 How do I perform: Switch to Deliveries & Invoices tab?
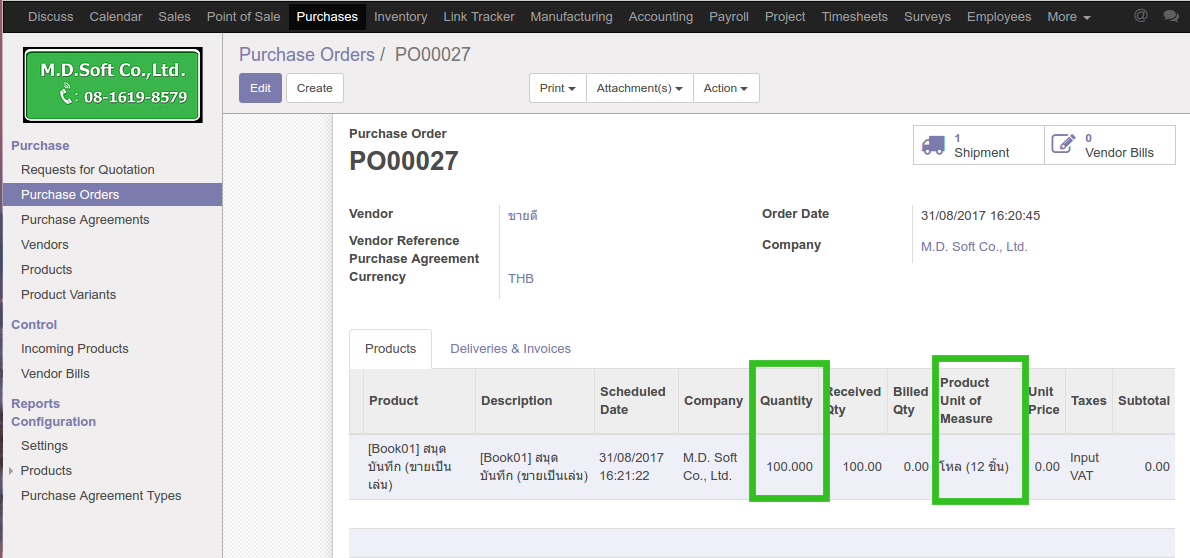(510, 349)
